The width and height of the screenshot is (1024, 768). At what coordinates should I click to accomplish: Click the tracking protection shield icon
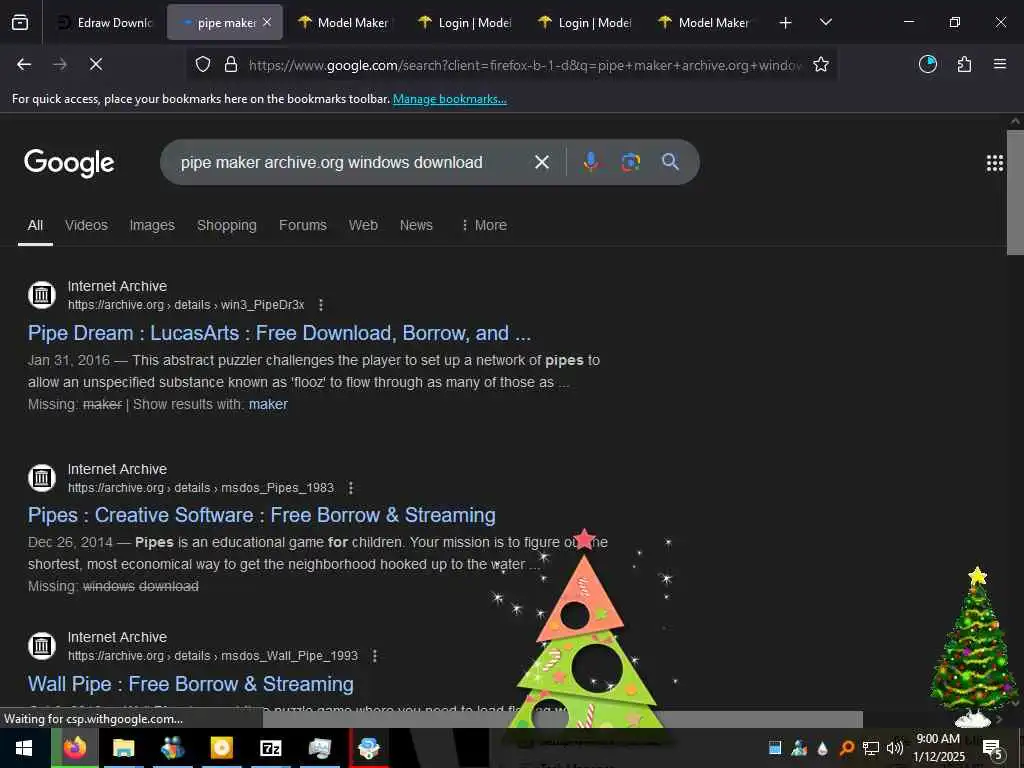203,64
